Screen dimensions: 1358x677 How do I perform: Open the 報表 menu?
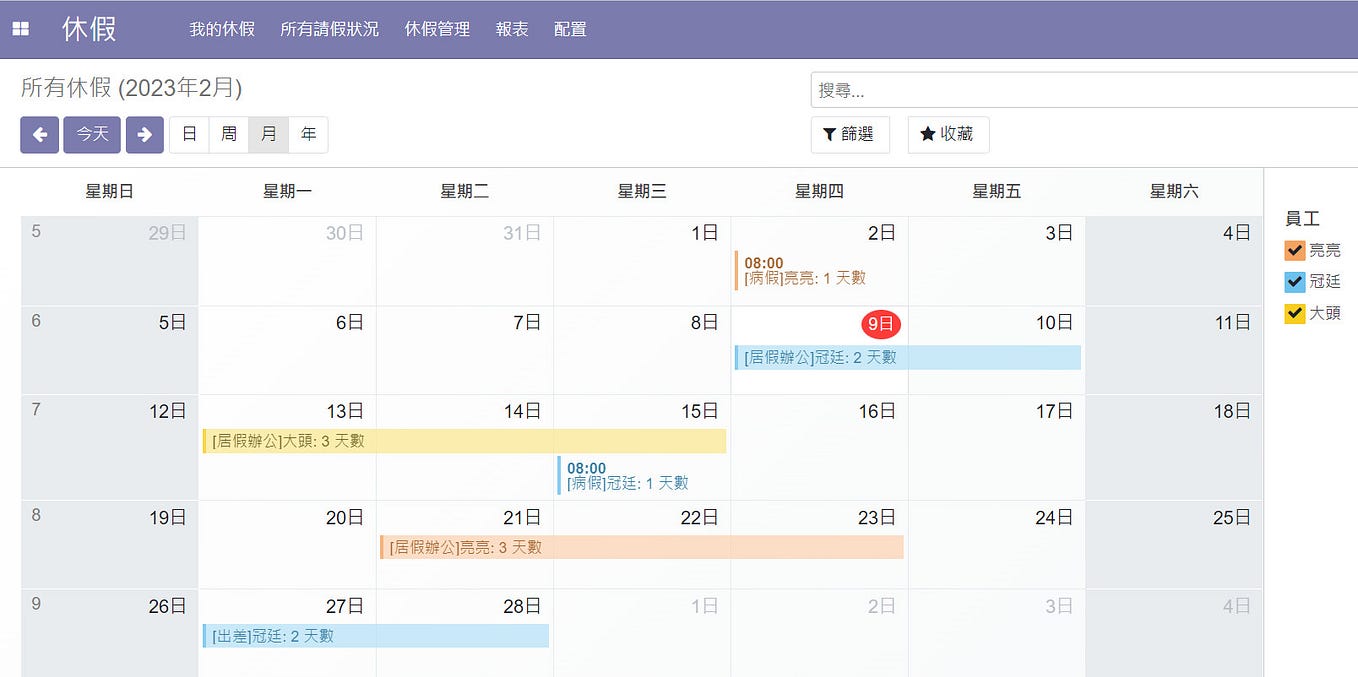512,29
